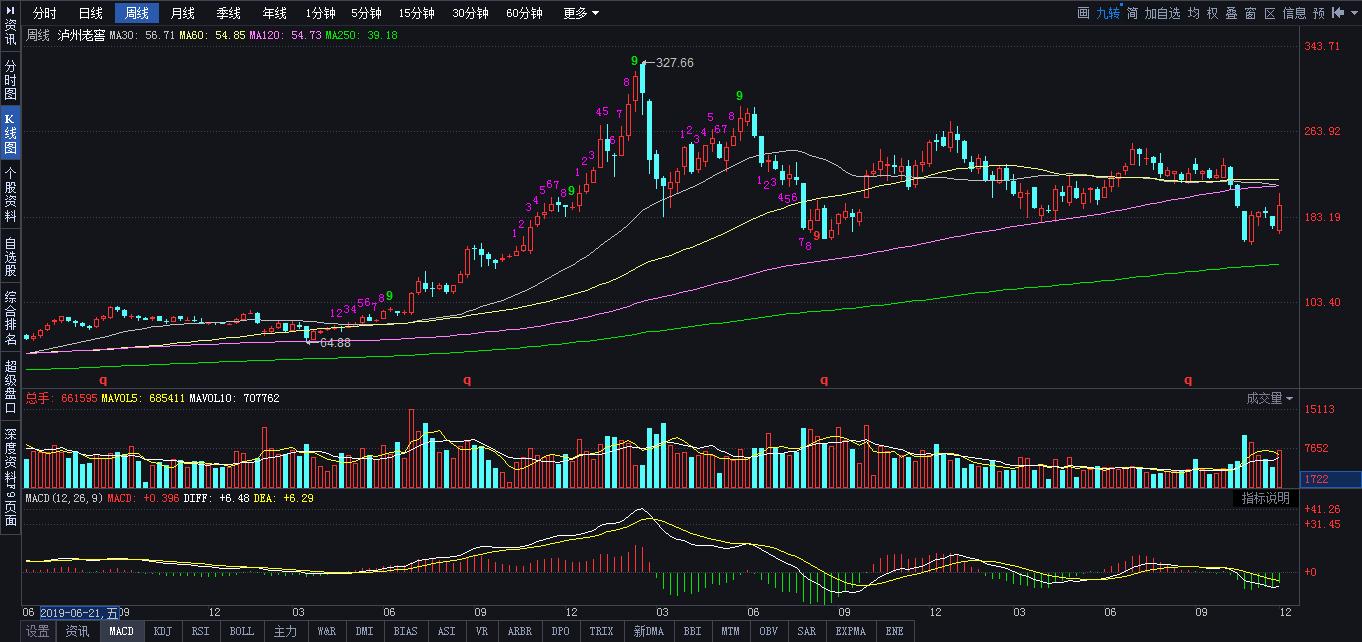Click the collapse-panel arrow icon at top right
1362x642 pixels.
[1336, 13]
